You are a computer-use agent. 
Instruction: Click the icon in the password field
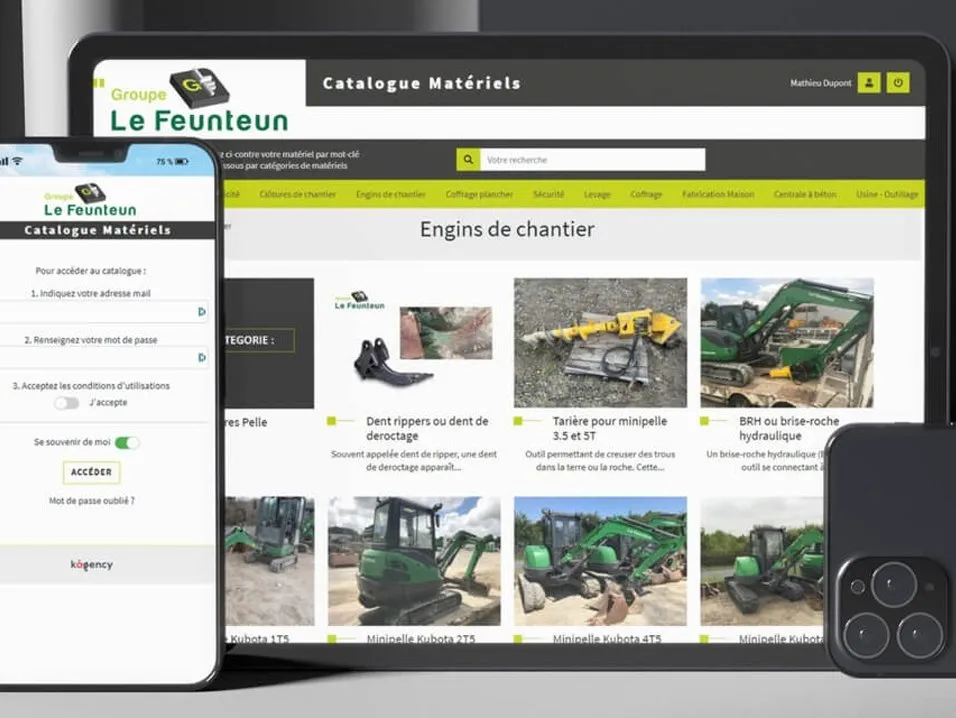pos(202,357)
